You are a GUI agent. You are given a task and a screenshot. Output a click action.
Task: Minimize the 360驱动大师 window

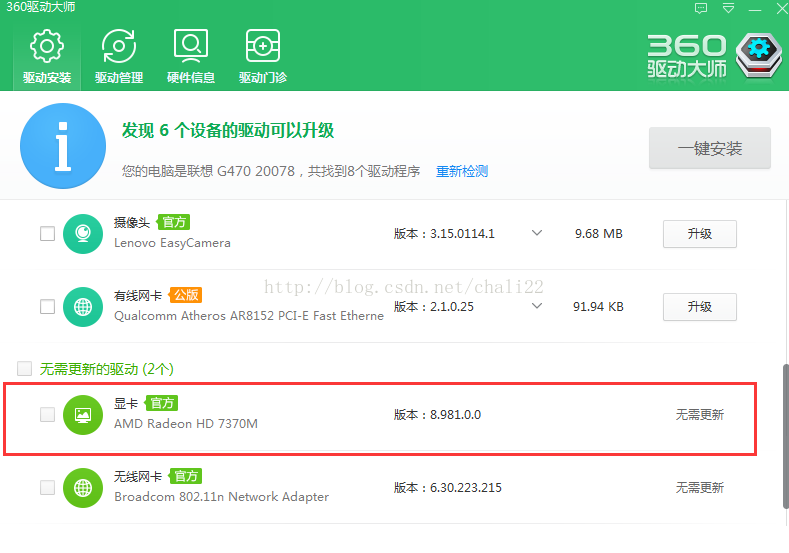coord(755,9)
